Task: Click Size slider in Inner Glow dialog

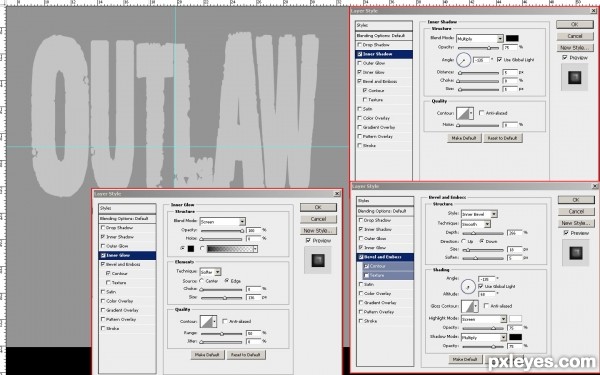Action: point(222,298)
